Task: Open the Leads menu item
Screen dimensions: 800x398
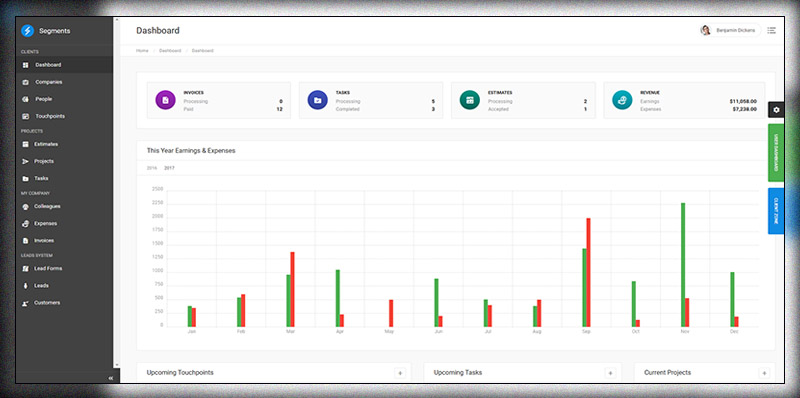Action: [64, 286]
